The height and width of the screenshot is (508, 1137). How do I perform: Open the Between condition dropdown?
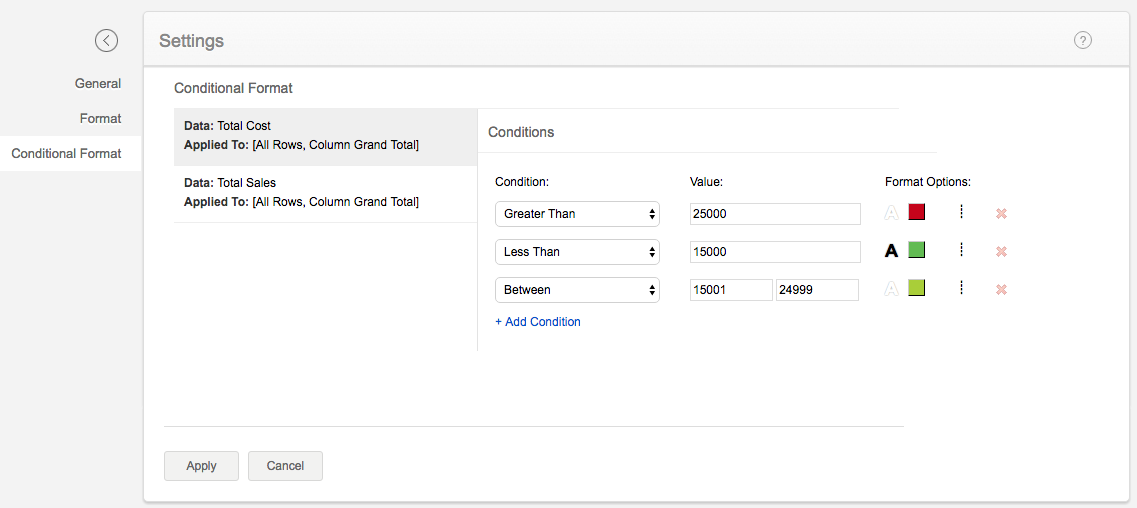coord(577,290)
